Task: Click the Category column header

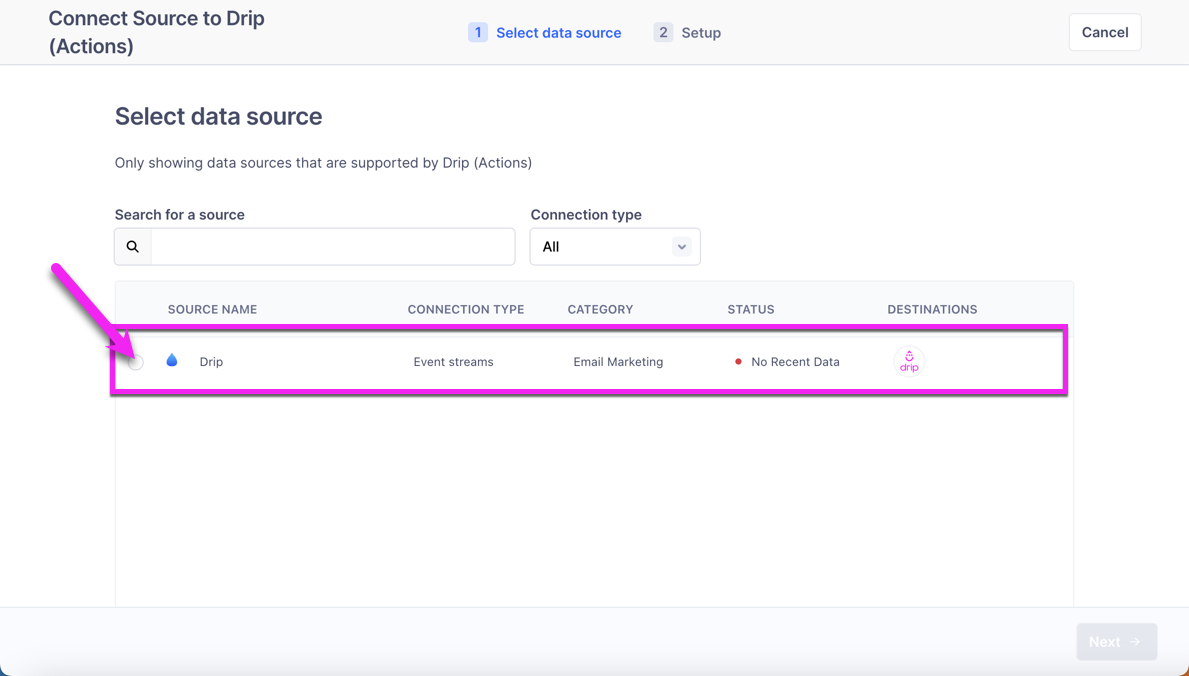Action: (600, 310)
